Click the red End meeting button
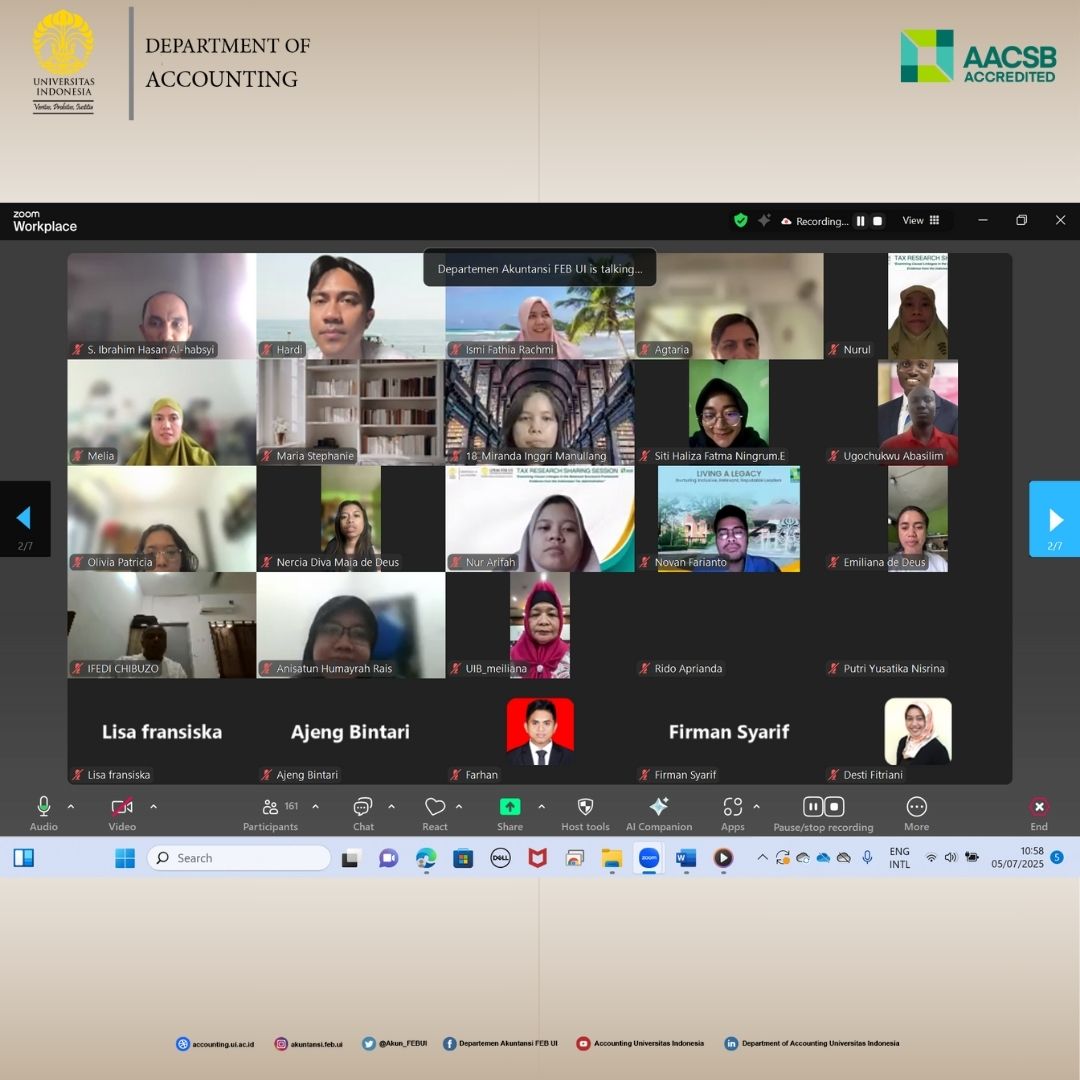 [x=1039, y=808]
